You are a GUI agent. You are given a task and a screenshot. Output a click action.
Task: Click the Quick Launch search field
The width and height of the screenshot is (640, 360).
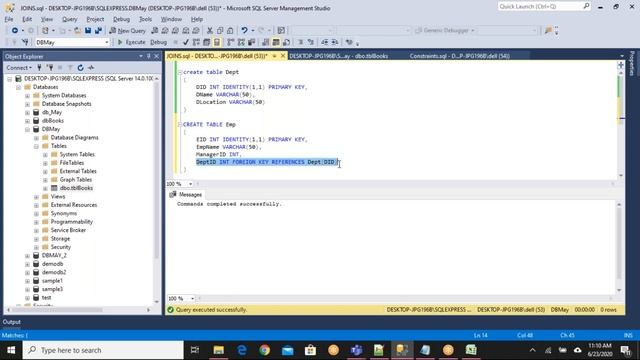[544, 7]
